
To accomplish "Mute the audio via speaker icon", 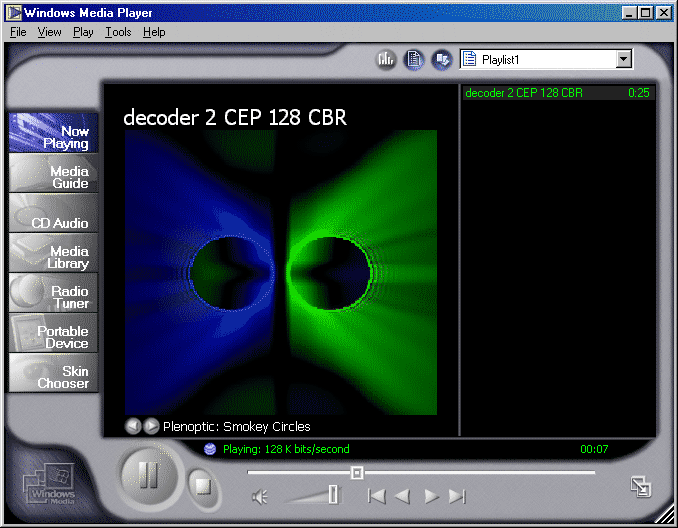I will pos(259,496).
